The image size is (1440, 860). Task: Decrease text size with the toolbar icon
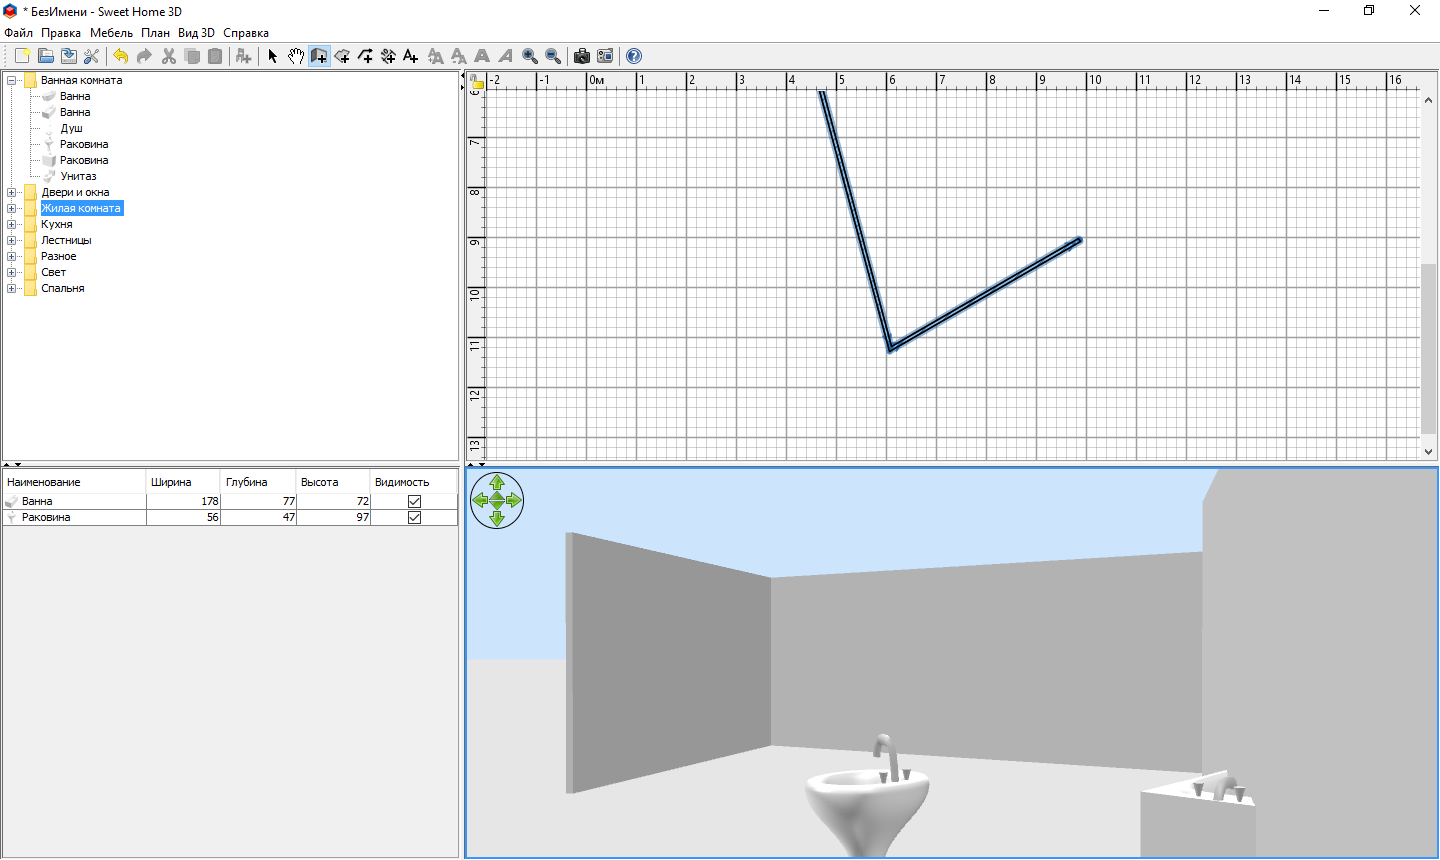[459, 56]
